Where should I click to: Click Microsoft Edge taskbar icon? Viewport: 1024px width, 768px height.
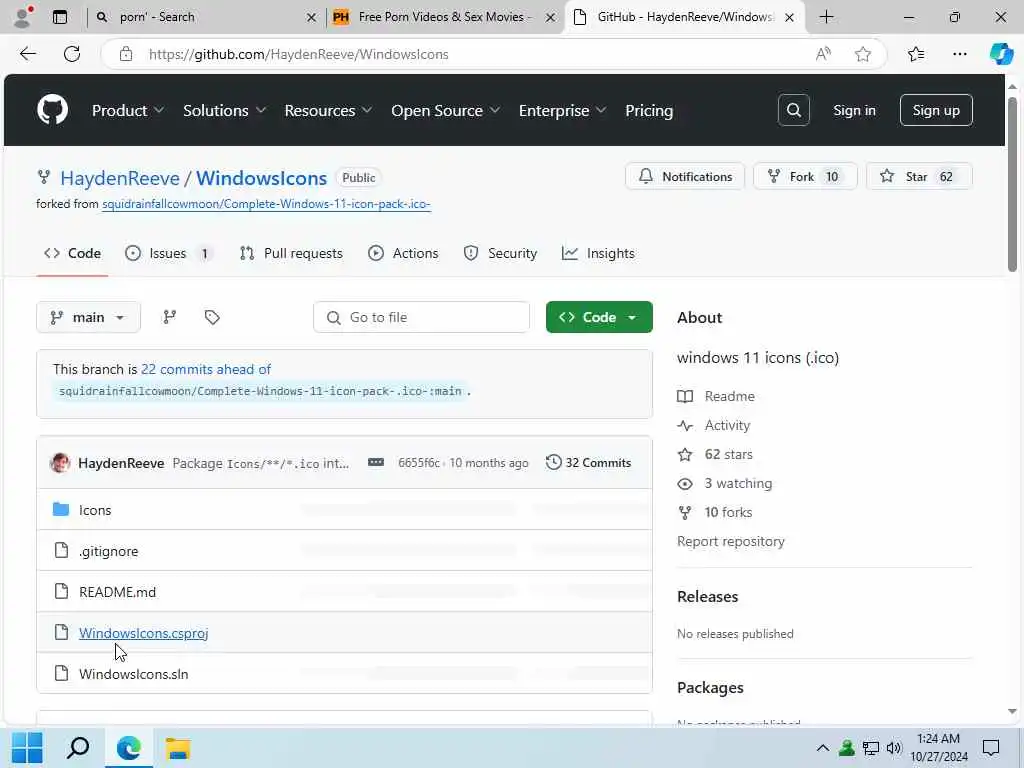pos(129,748)
